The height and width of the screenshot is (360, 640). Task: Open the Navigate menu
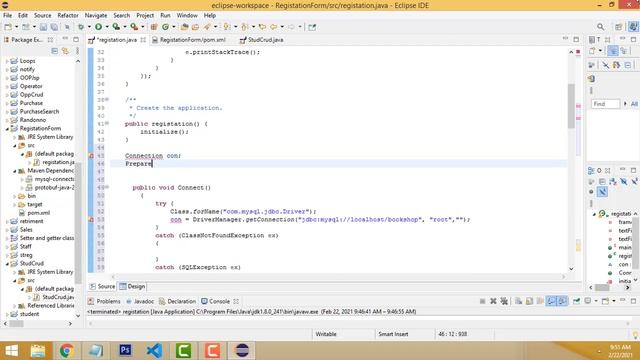[x=96, y=16]
